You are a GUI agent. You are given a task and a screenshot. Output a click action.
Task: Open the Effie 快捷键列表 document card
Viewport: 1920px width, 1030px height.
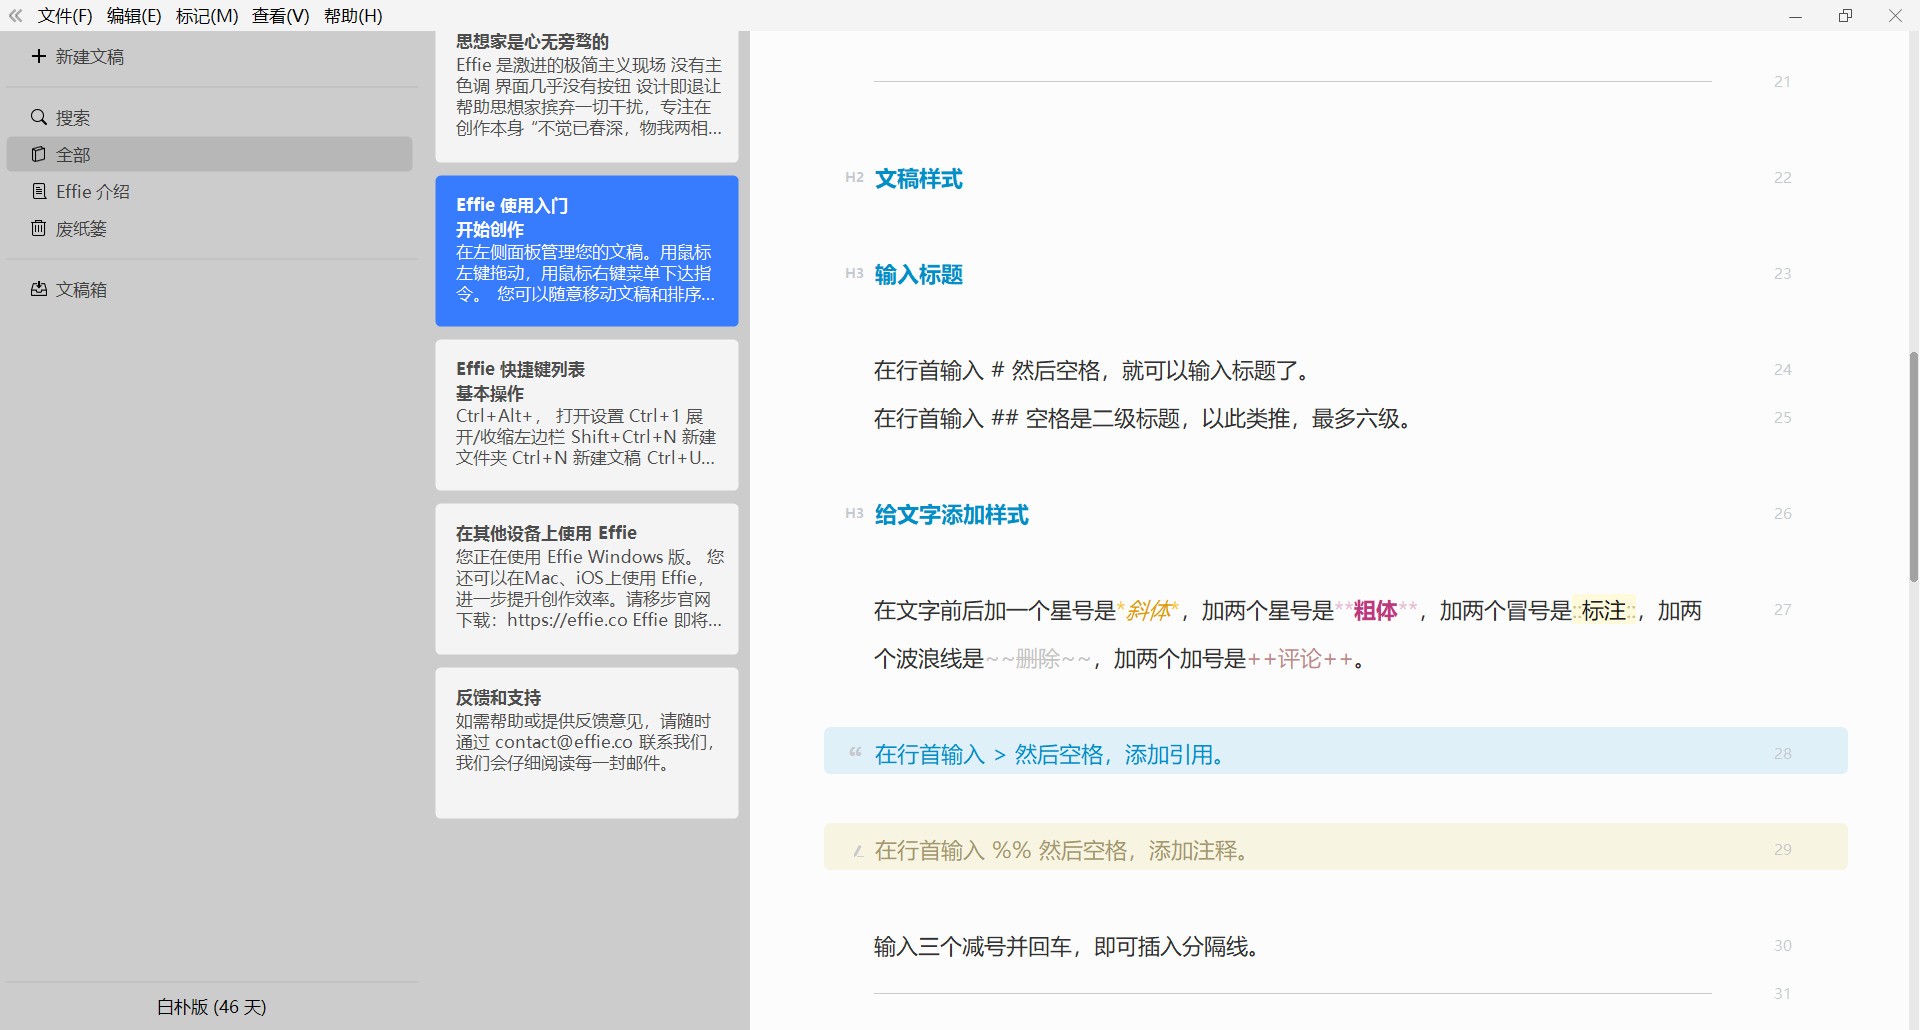[x=587, y=415]
